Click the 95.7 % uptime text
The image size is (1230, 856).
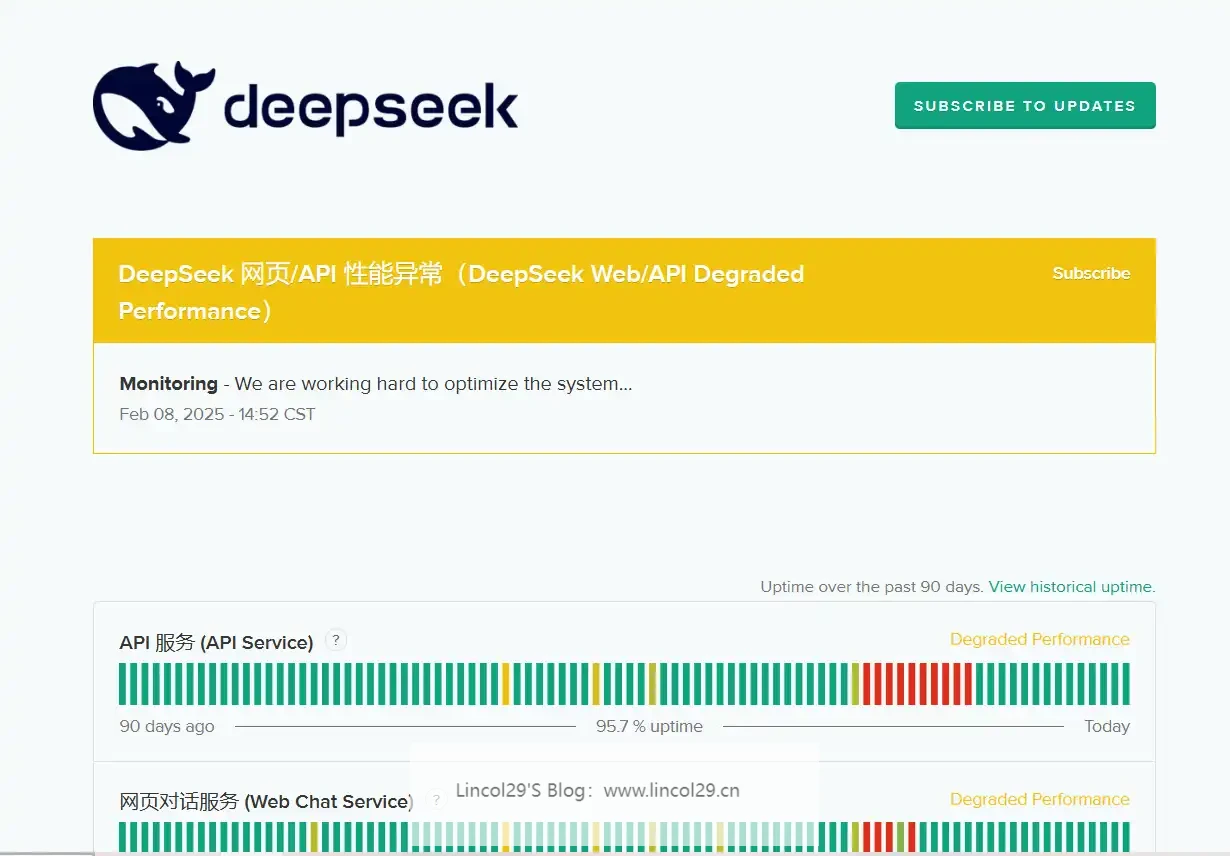pos(649,726)
